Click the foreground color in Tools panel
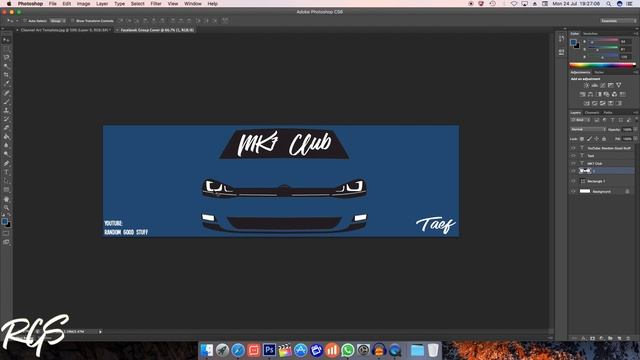The width and height of the screenshot is (640, 360). (4, 221)
